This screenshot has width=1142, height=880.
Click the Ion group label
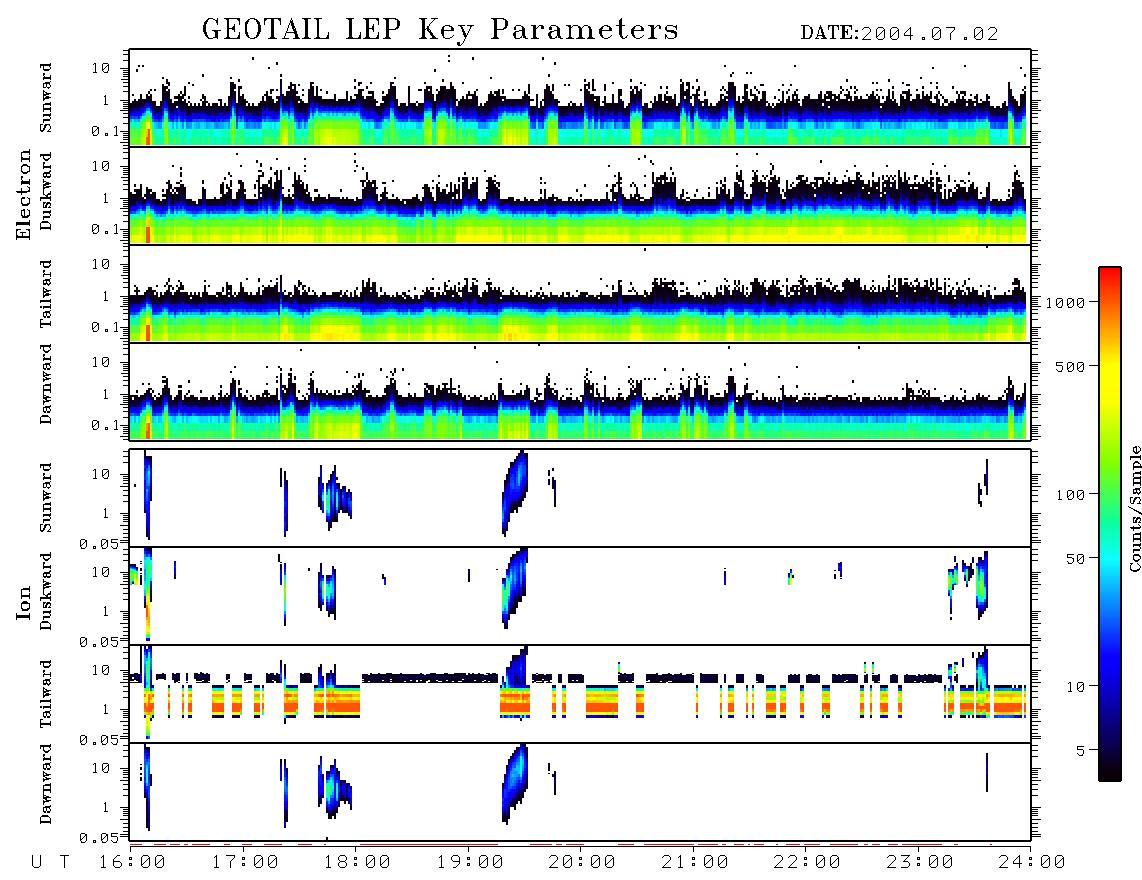[24, 602]
